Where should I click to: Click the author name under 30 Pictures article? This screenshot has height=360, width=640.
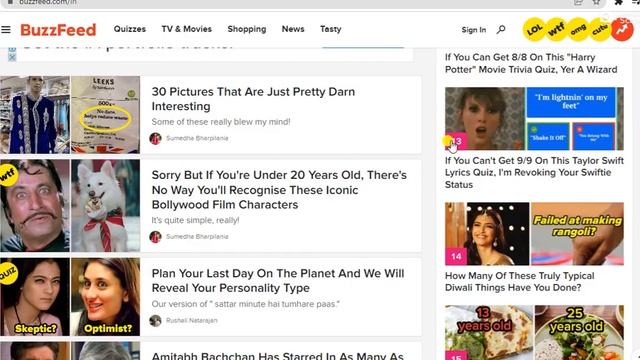[x=197, y=138]
